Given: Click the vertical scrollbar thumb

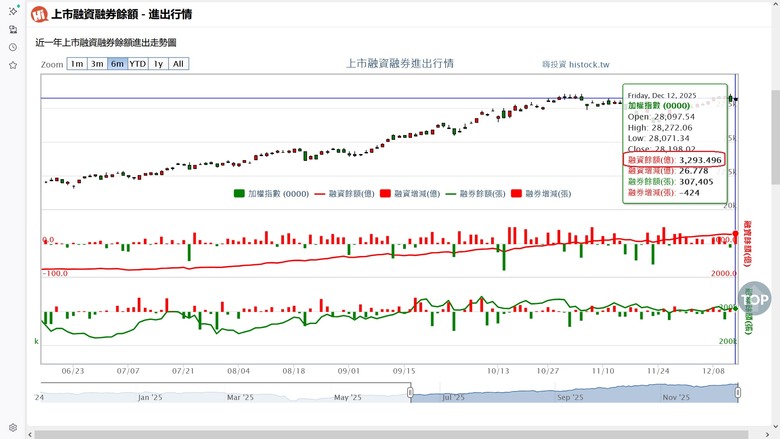Looking at the screenshot, I should click(776, 137).
